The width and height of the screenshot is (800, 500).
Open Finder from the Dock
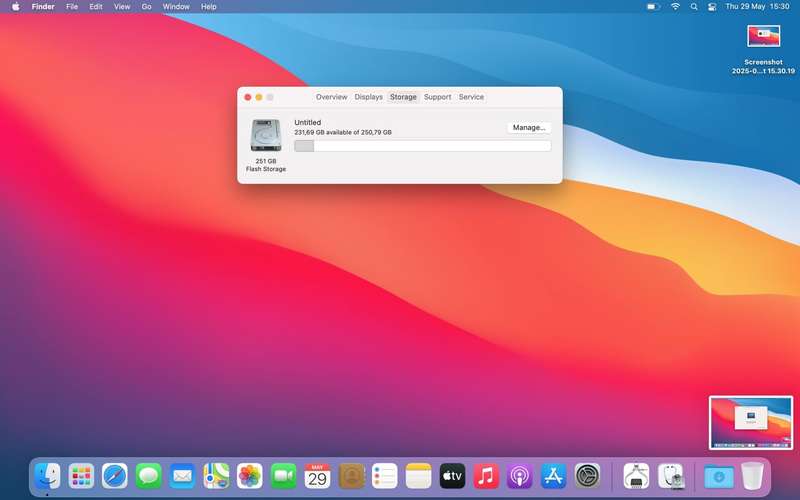pyautogui.click(x=47, y=476)
